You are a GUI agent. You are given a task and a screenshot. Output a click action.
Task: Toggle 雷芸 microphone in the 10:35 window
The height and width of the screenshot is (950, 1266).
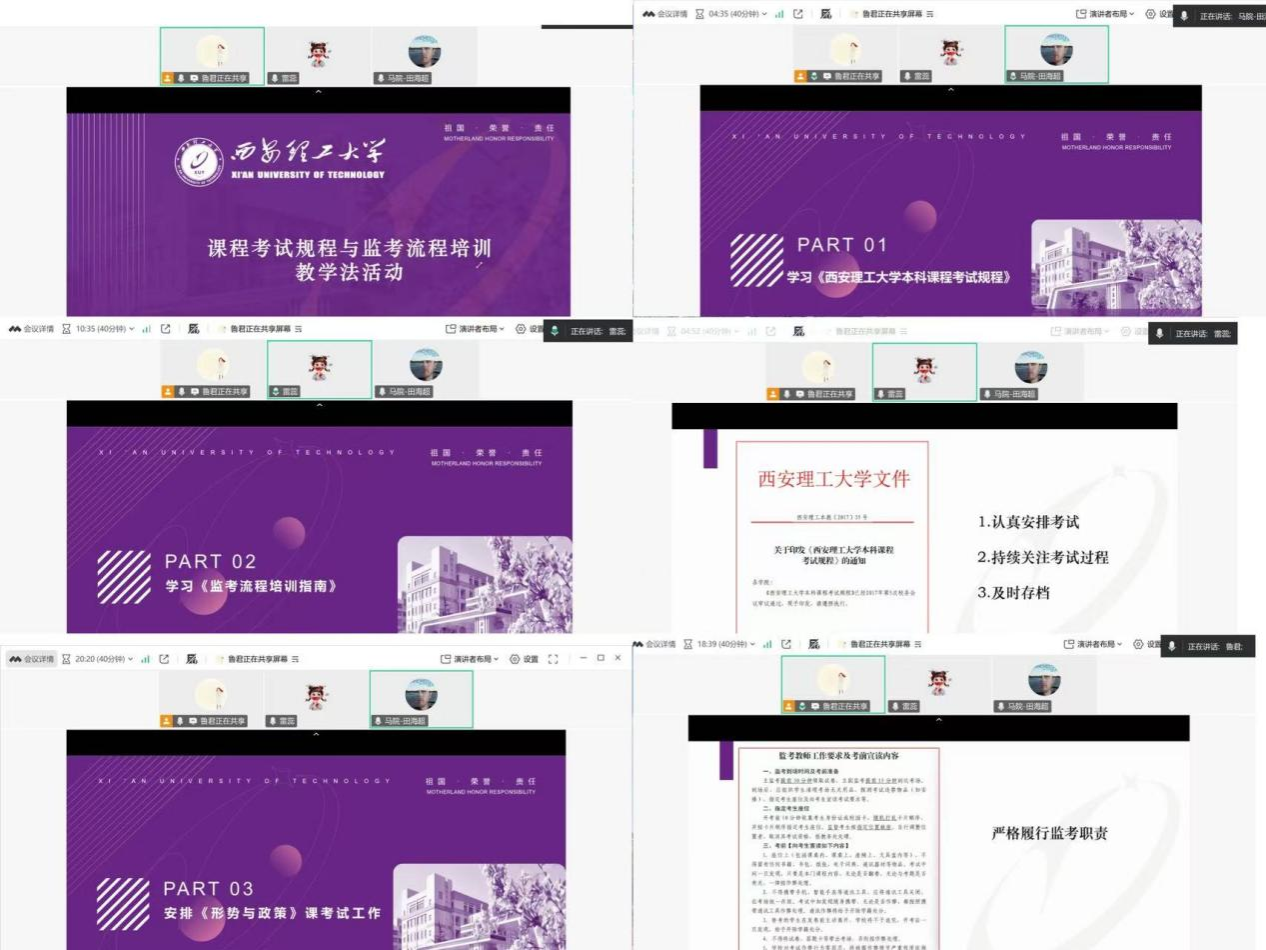pos(277,391)
